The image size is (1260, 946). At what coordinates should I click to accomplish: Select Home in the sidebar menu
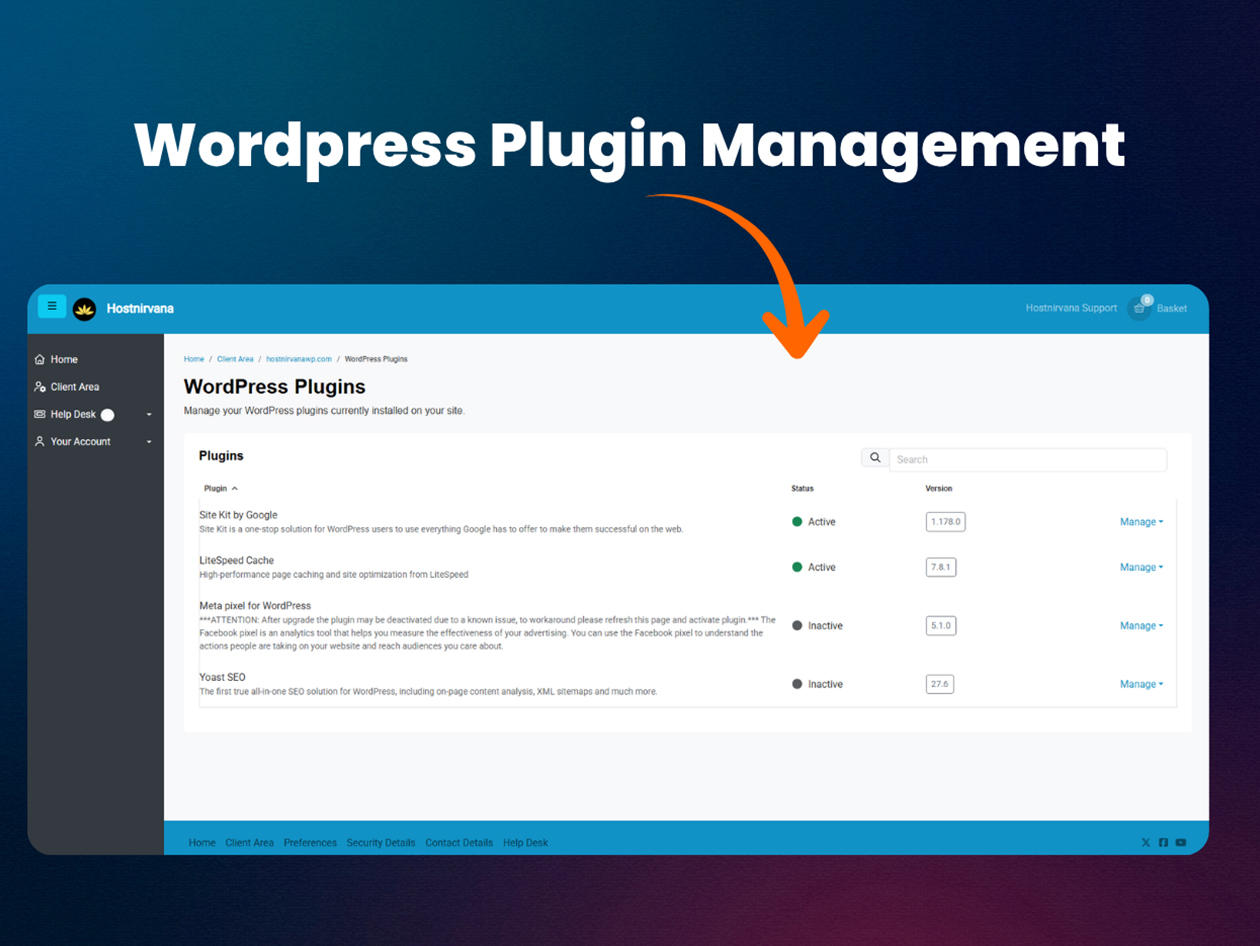(64, 359)
